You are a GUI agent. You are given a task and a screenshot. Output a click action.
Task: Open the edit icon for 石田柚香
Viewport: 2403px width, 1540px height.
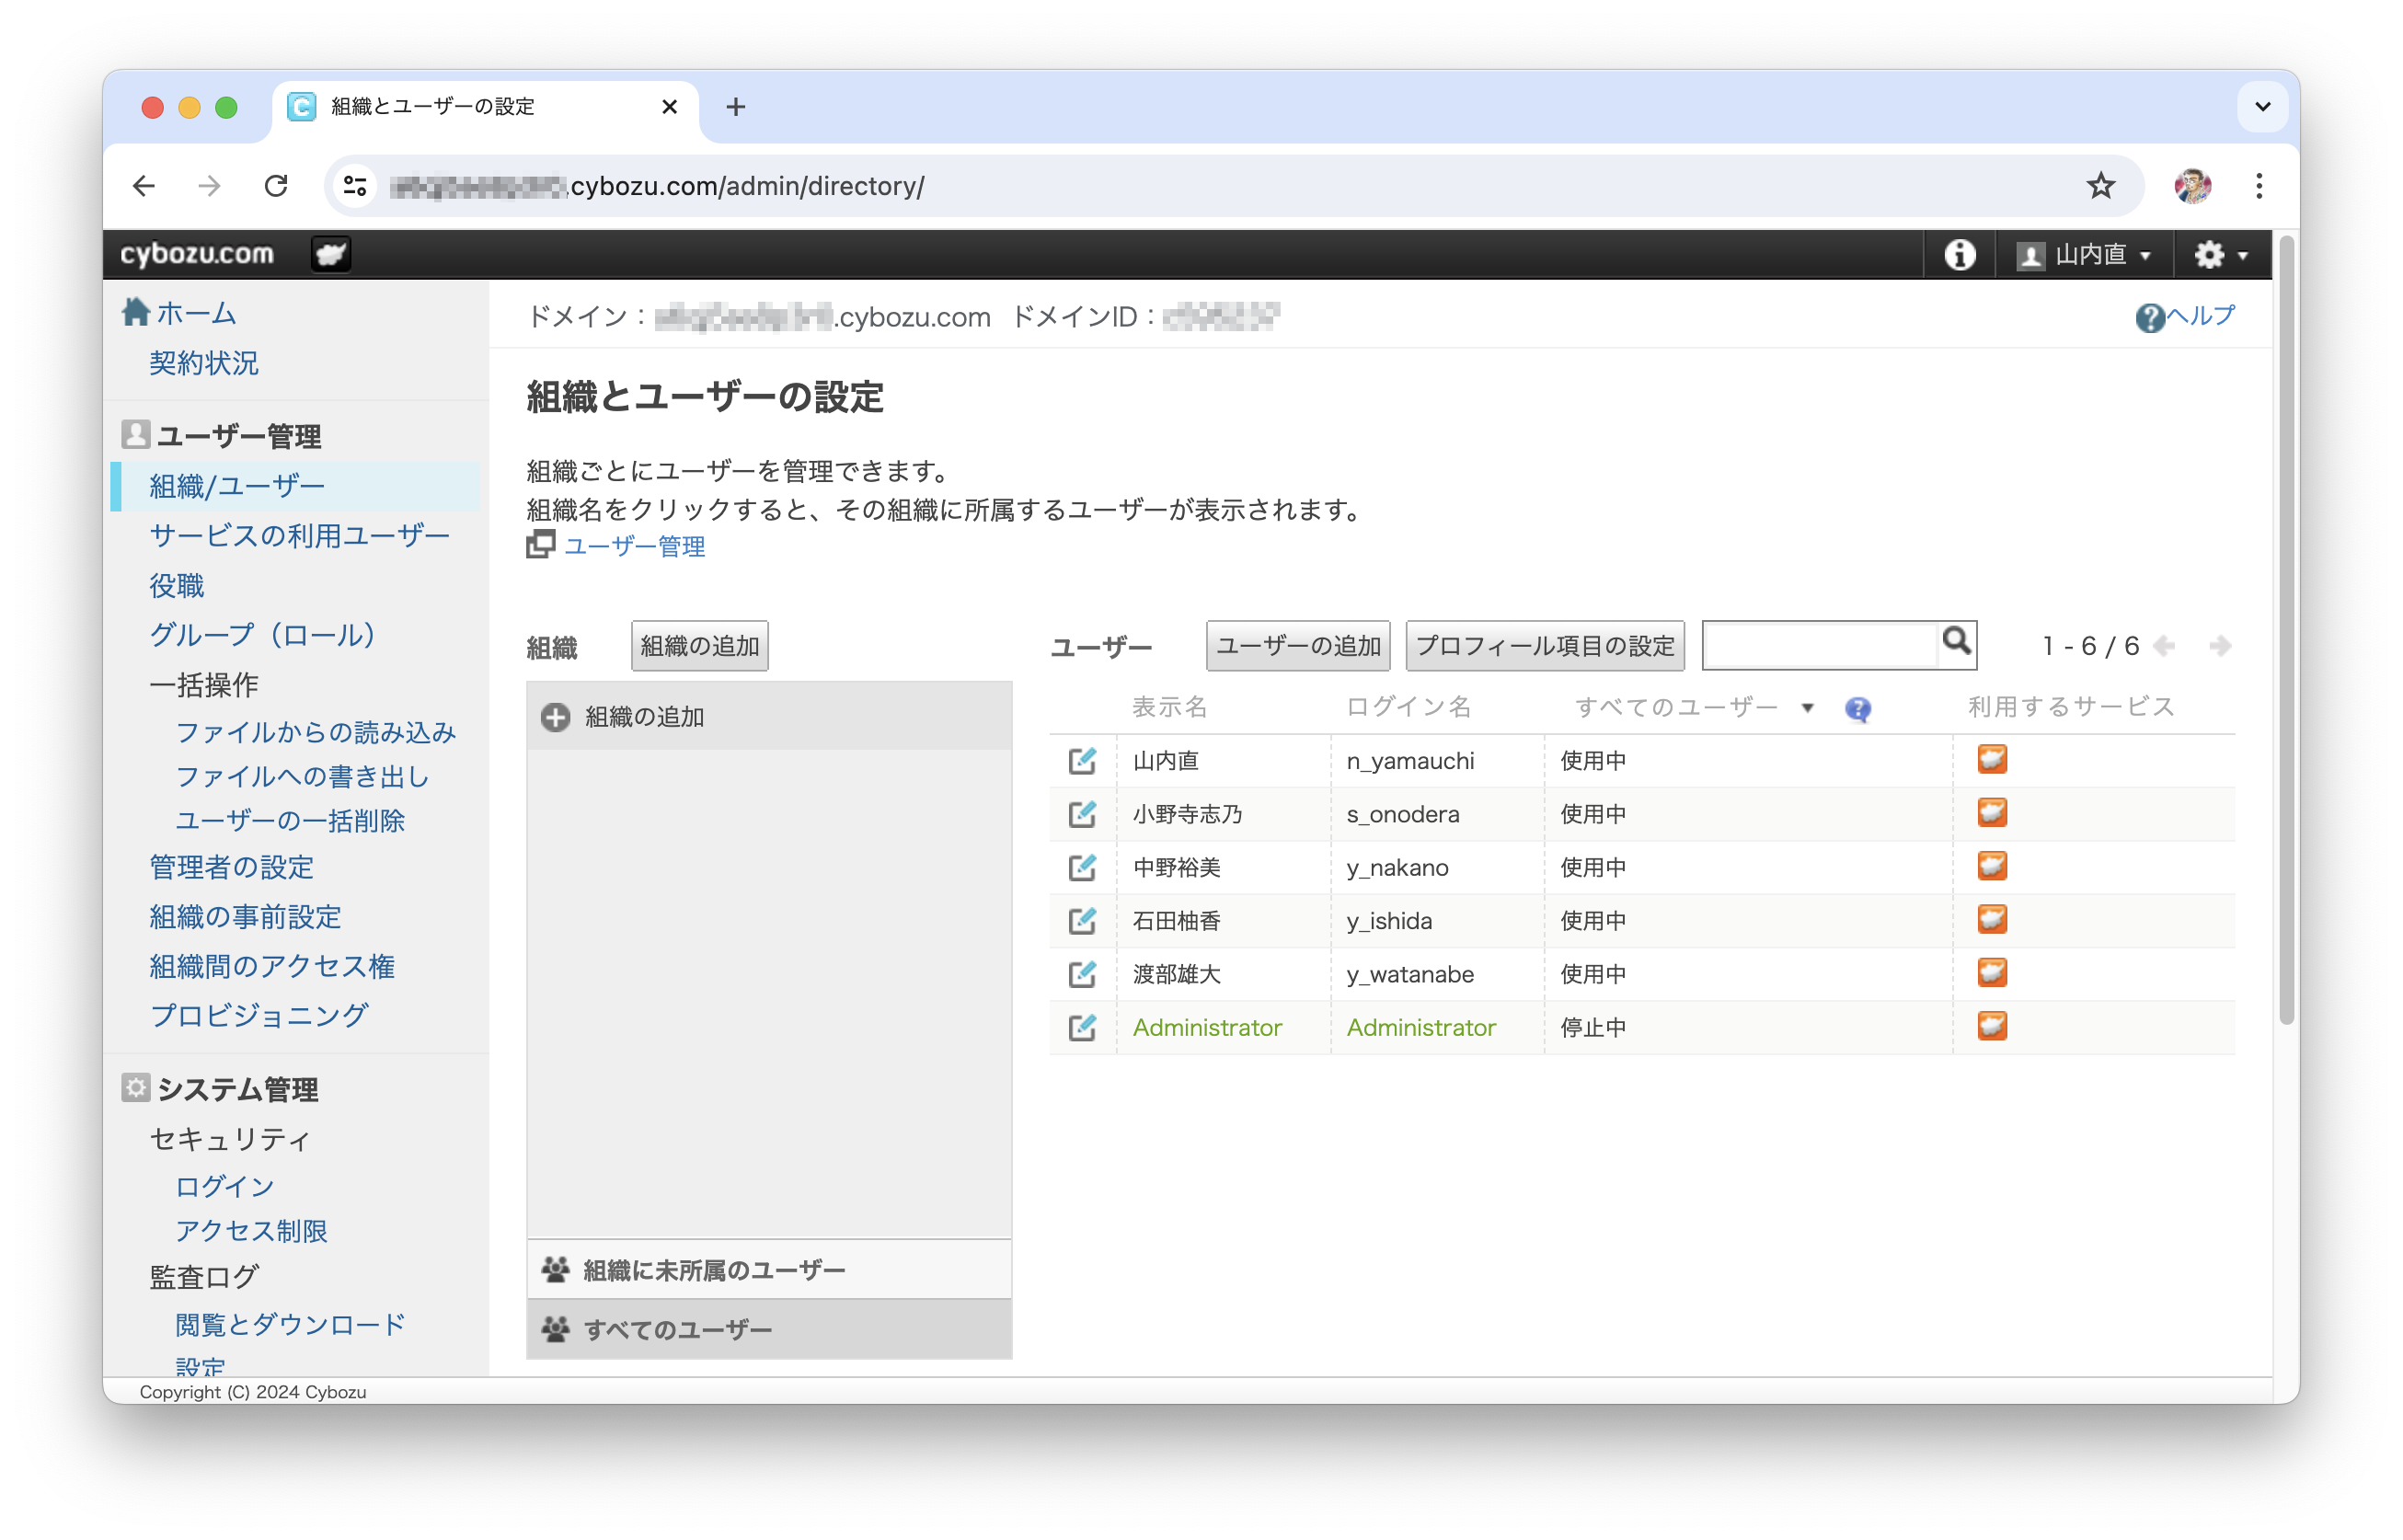tap(1081, 921)
